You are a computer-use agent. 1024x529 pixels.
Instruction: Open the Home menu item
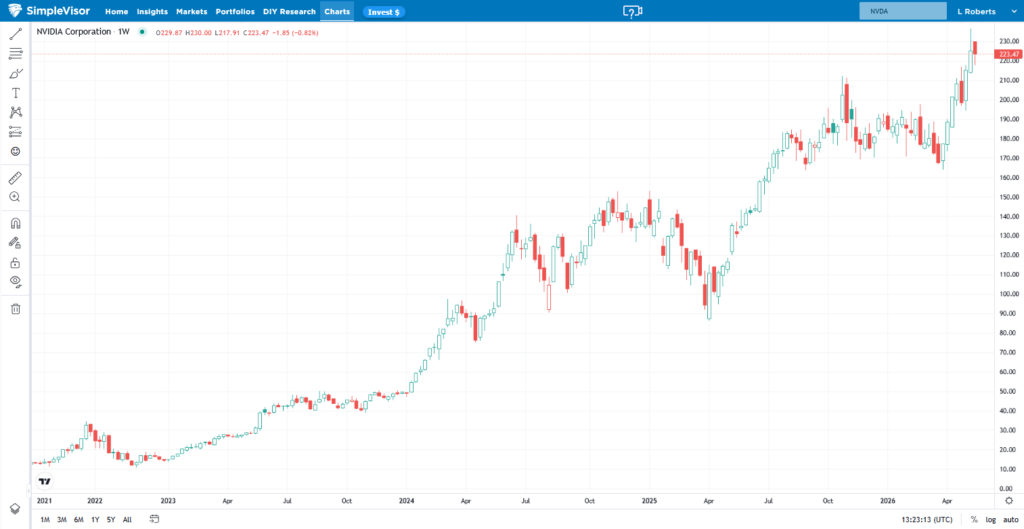point(116,12)
